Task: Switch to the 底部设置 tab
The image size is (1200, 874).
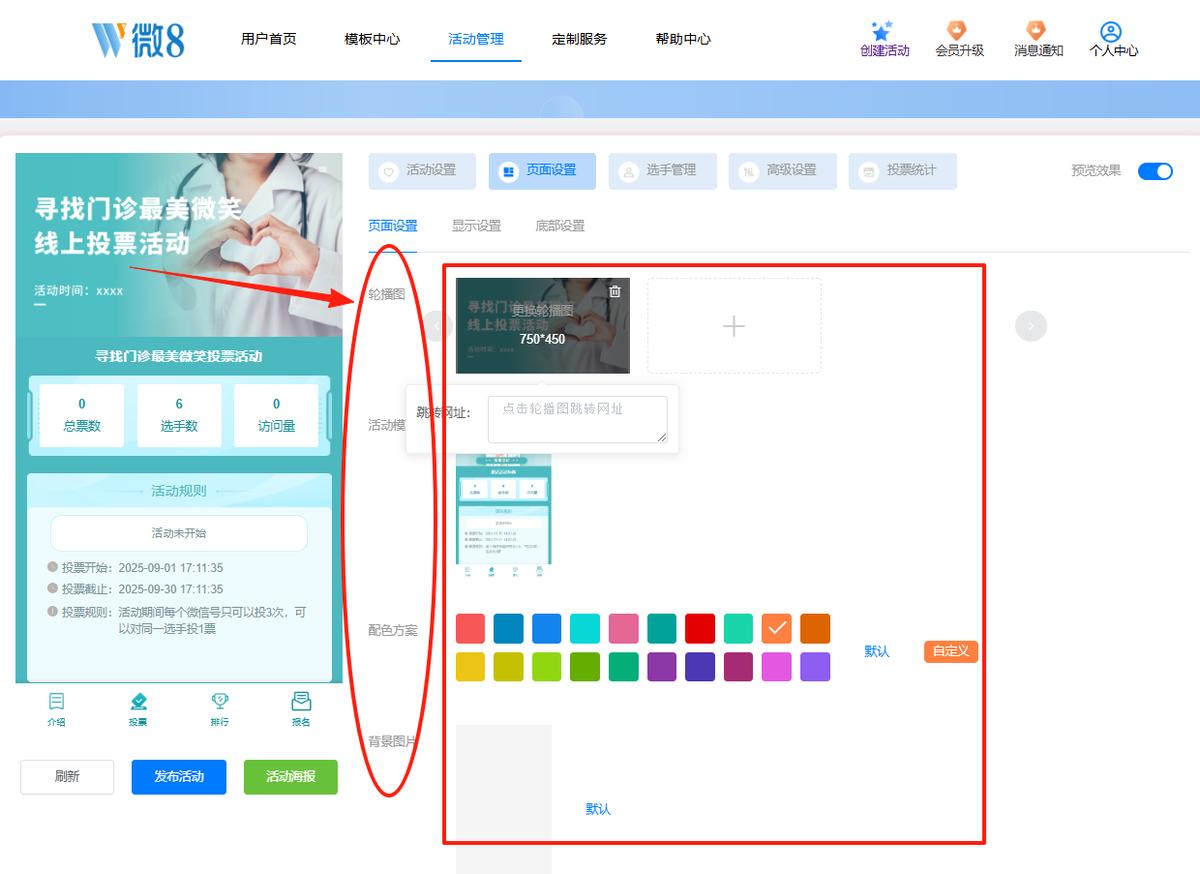Action: 560,226
